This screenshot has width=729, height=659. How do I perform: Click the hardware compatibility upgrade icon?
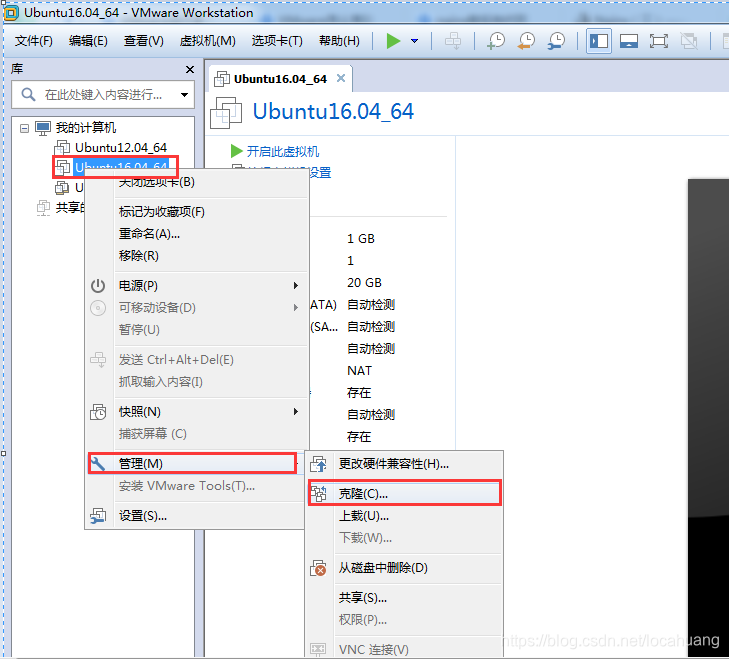coord(319,464)
